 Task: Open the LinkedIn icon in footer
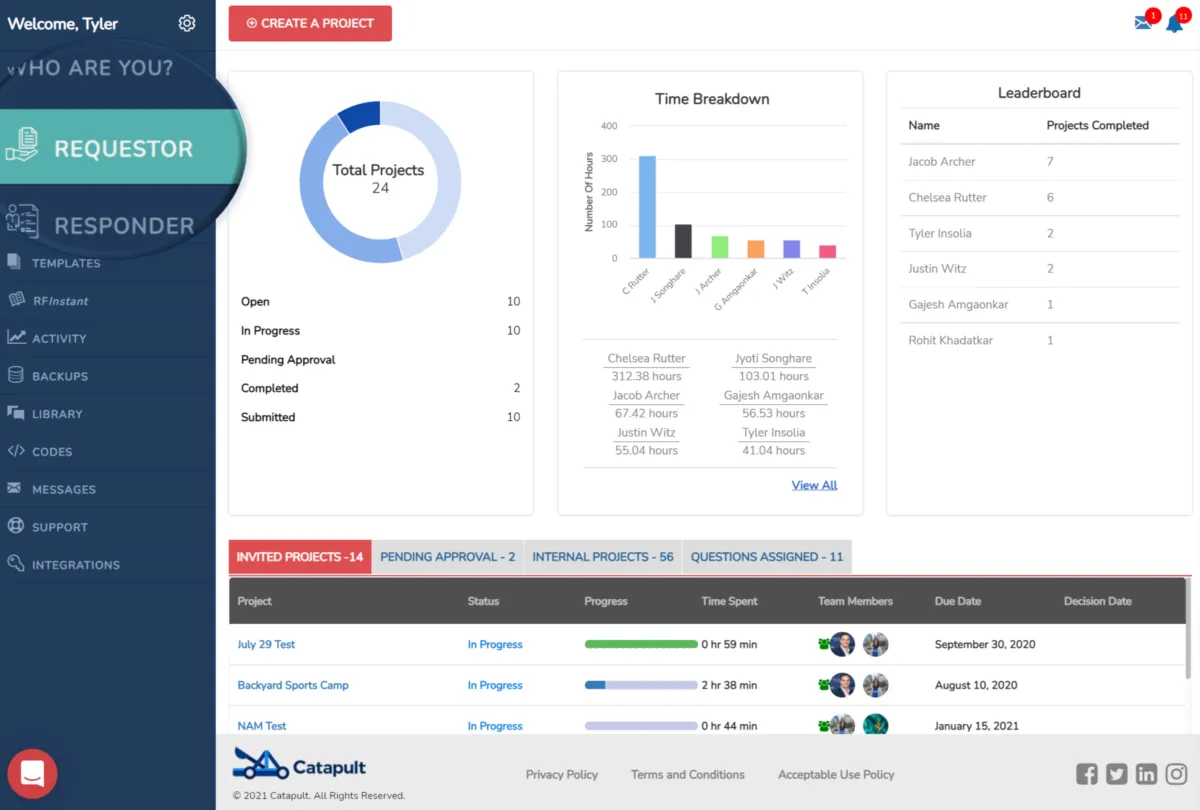[1146, 773]
